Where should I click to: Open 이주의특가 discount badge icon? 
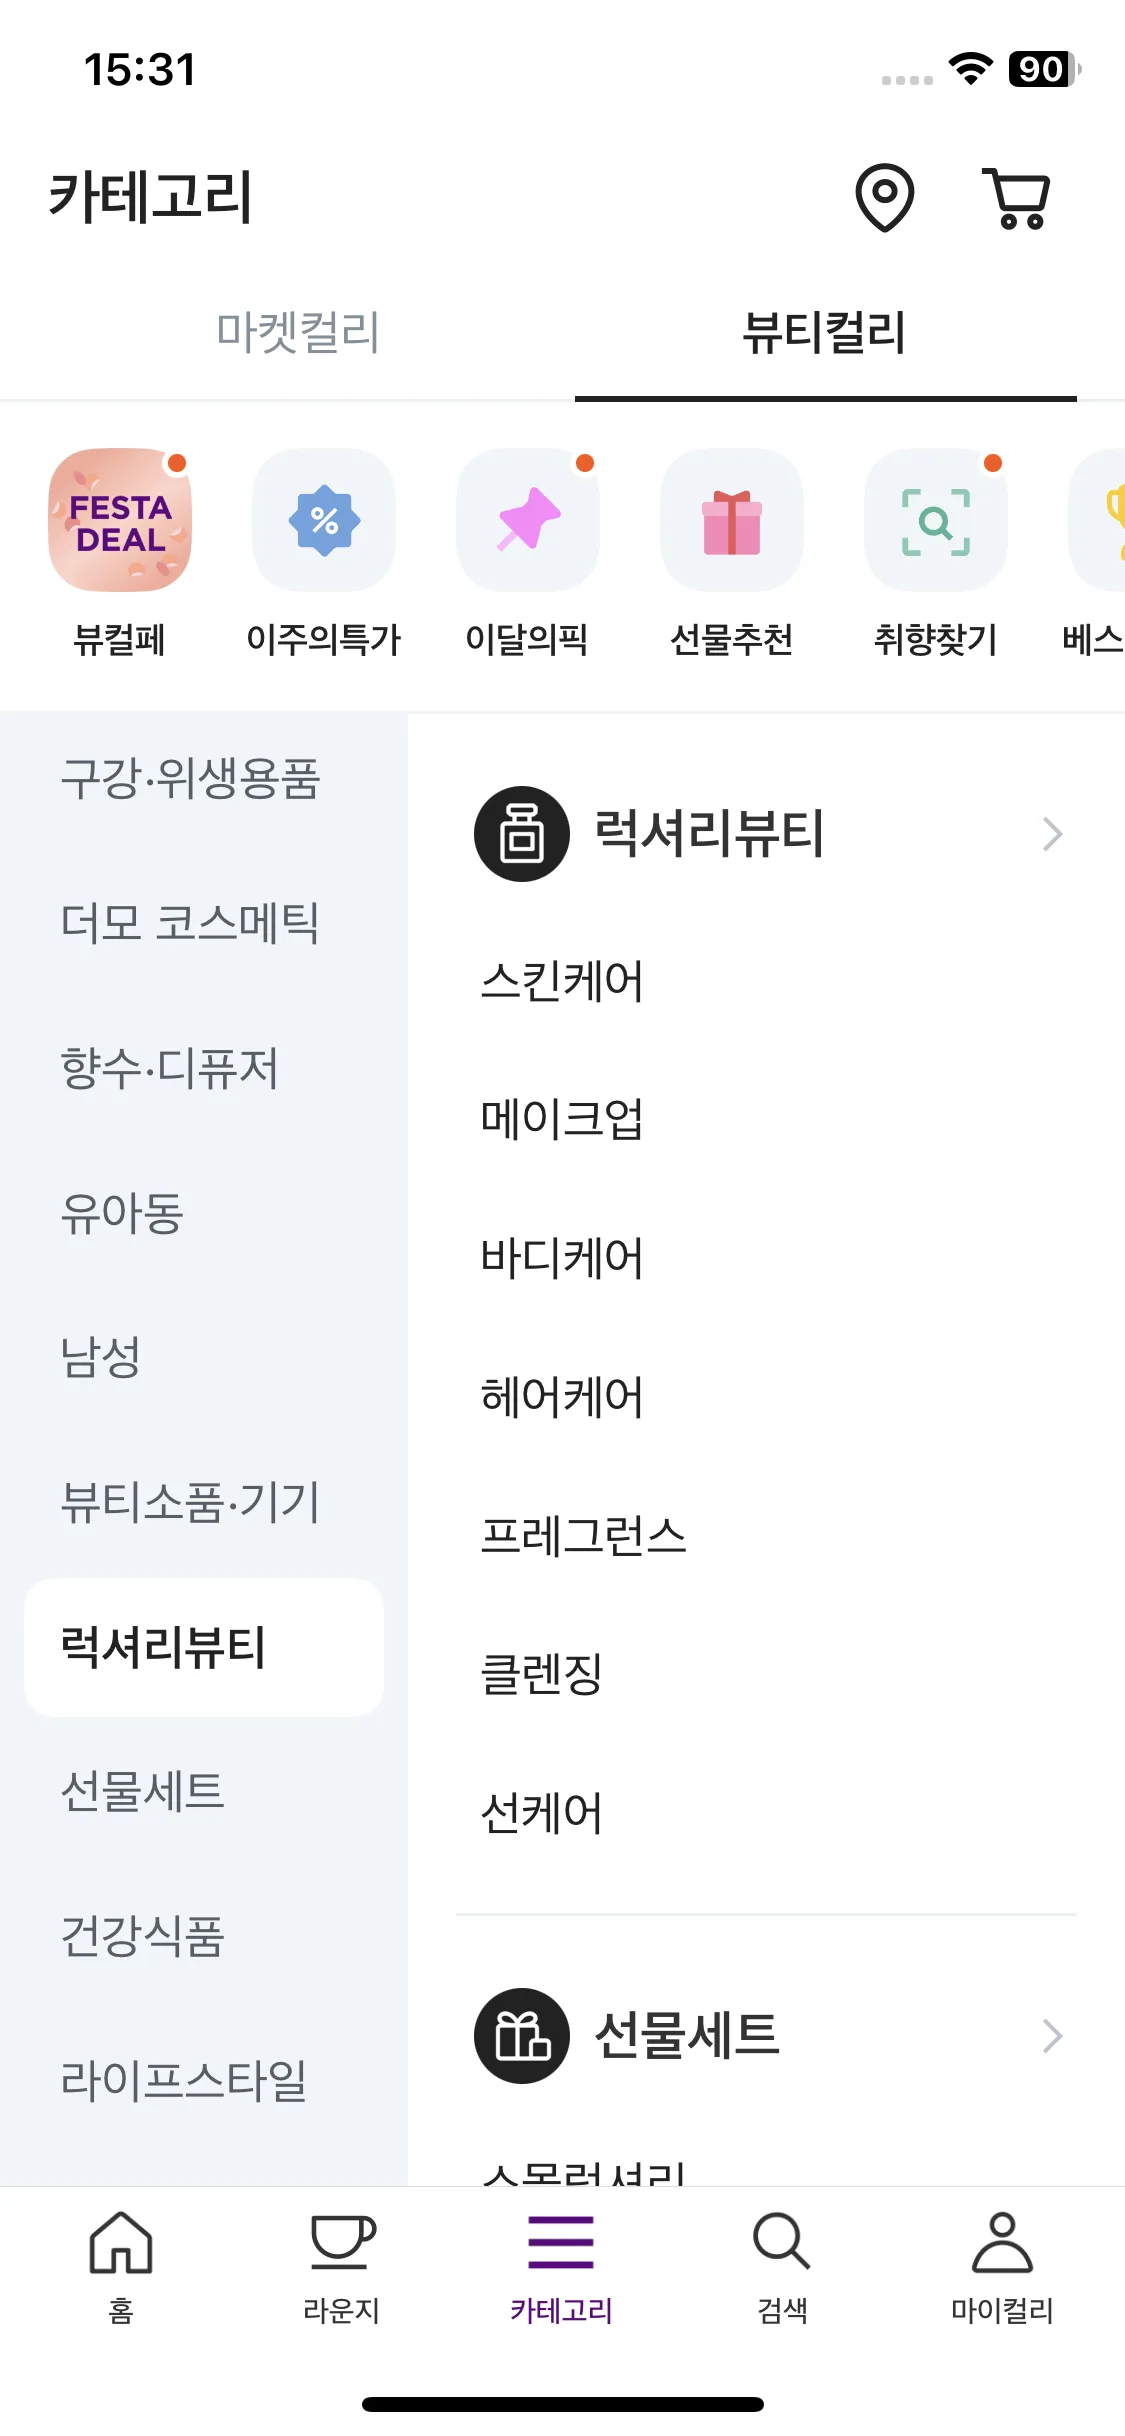[324, 520]
